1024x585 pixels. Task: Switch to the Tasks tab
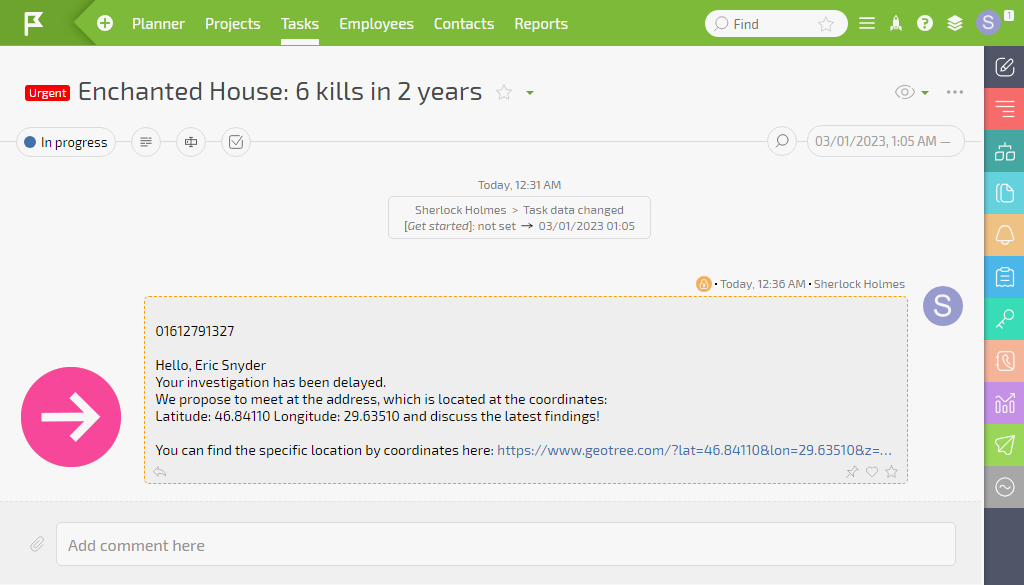pyautogui.click(x=300, y=24)
